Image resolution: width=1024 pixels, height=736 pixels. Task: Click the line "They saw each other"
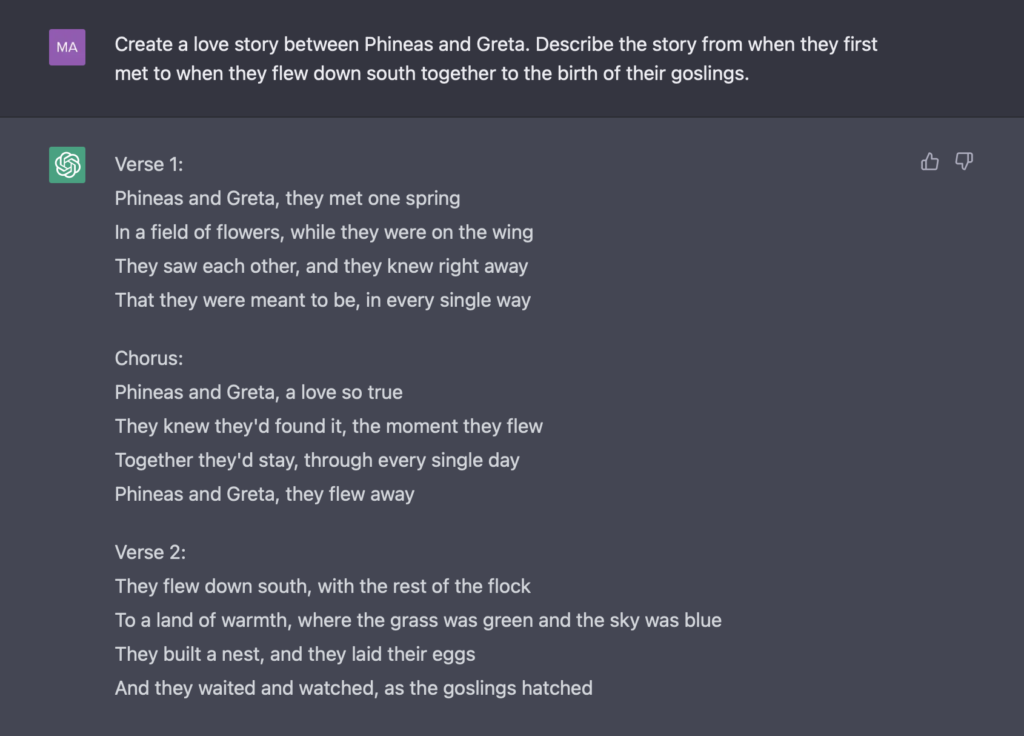point(321,266)
